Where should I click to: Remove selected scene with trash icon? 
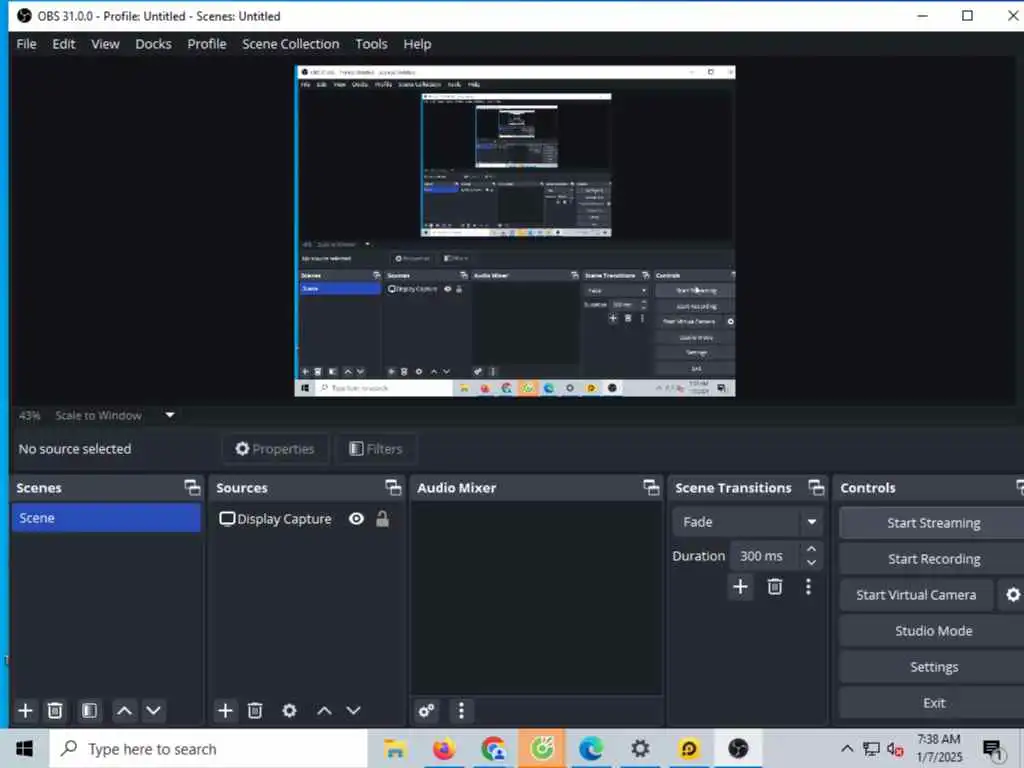(56, 711)
